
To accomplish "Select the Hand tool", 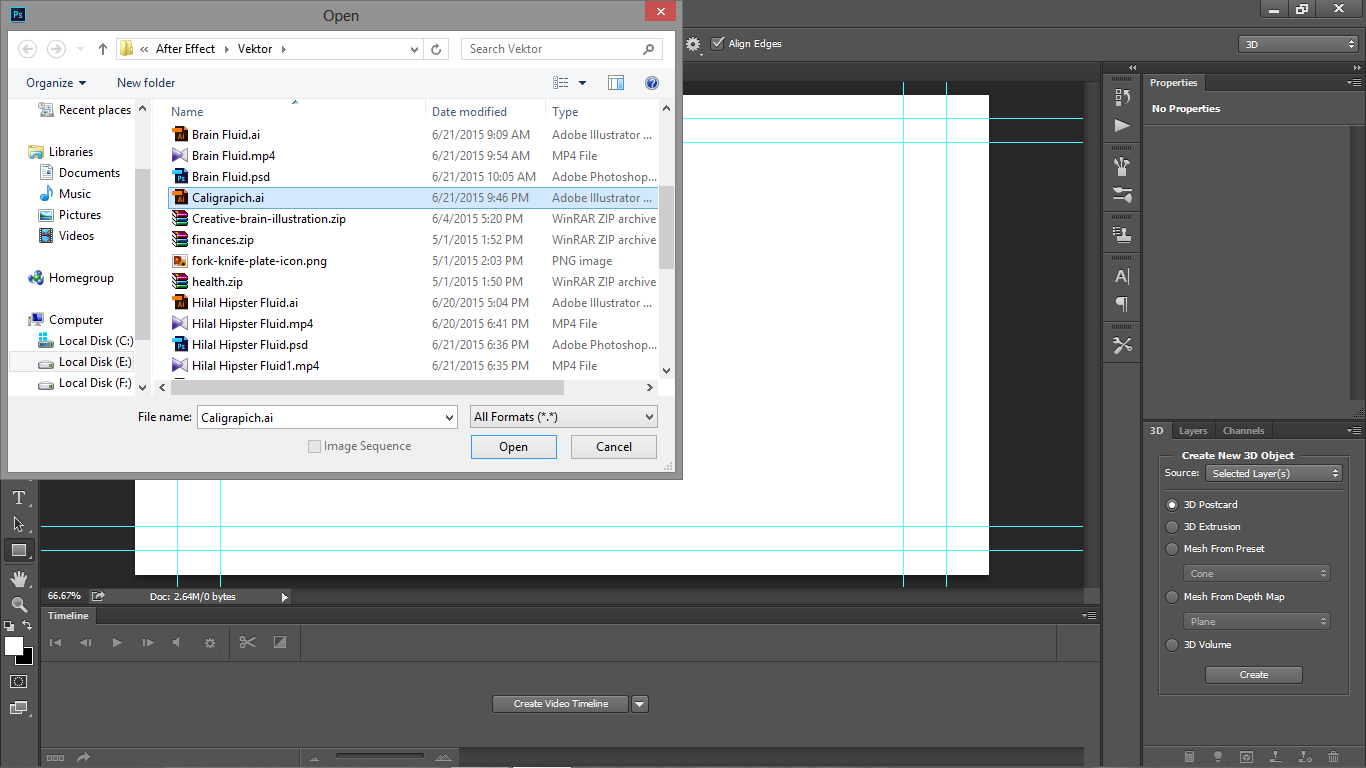I will point(19,578).
